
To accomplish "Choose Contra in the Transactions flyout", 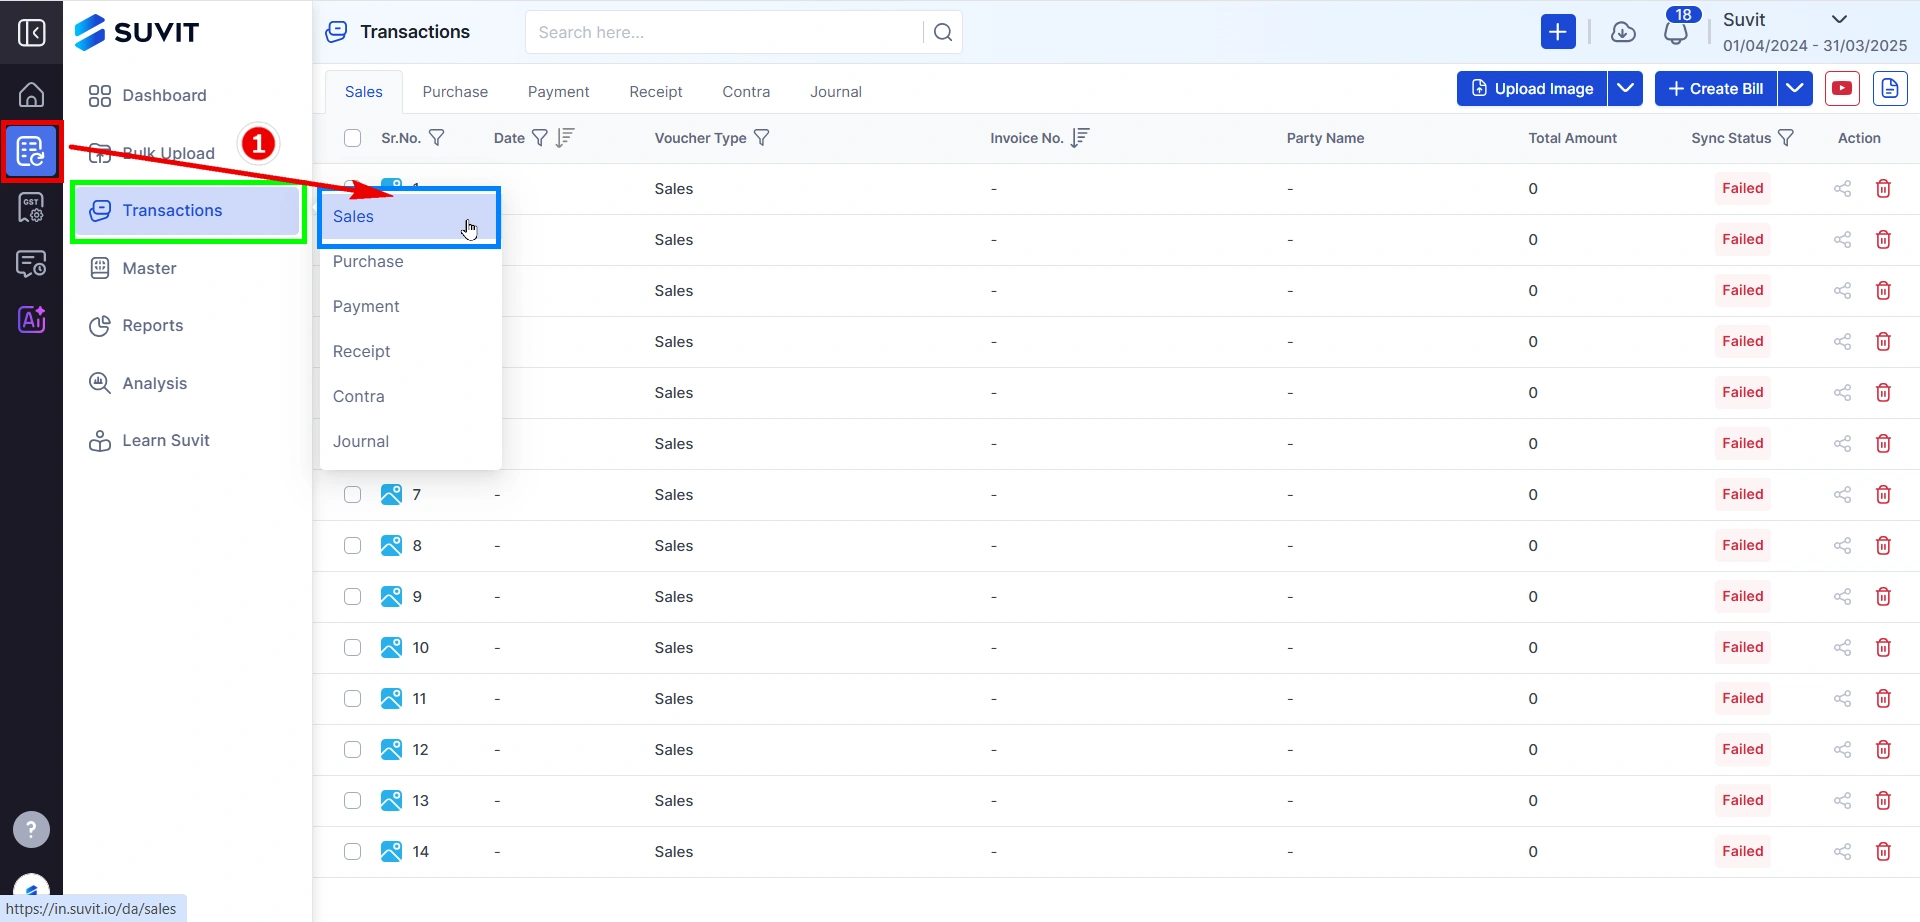I will 409,397.
